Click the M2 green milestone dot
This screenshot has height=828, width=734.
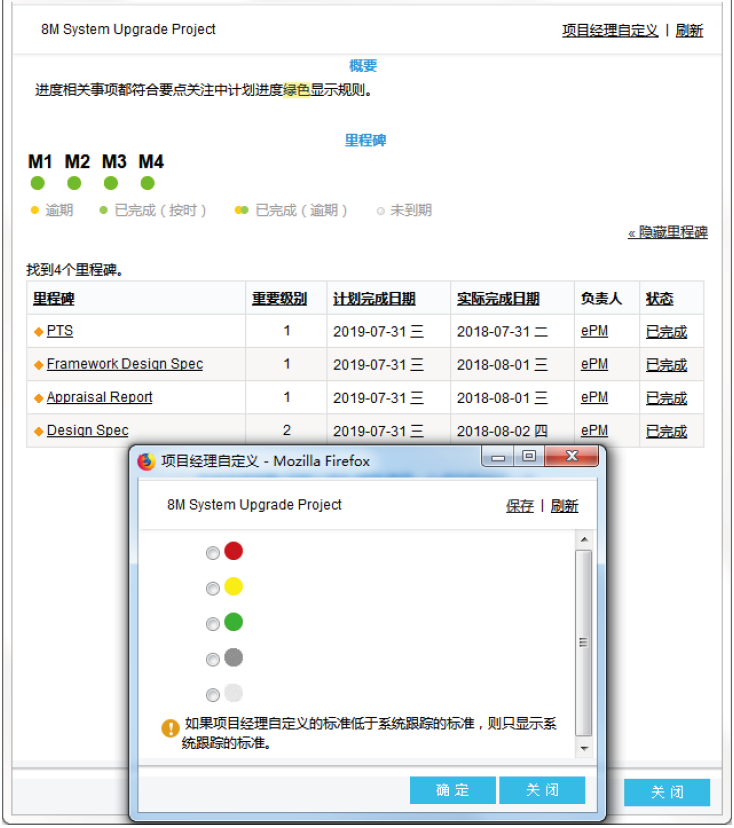click(74, 183)
